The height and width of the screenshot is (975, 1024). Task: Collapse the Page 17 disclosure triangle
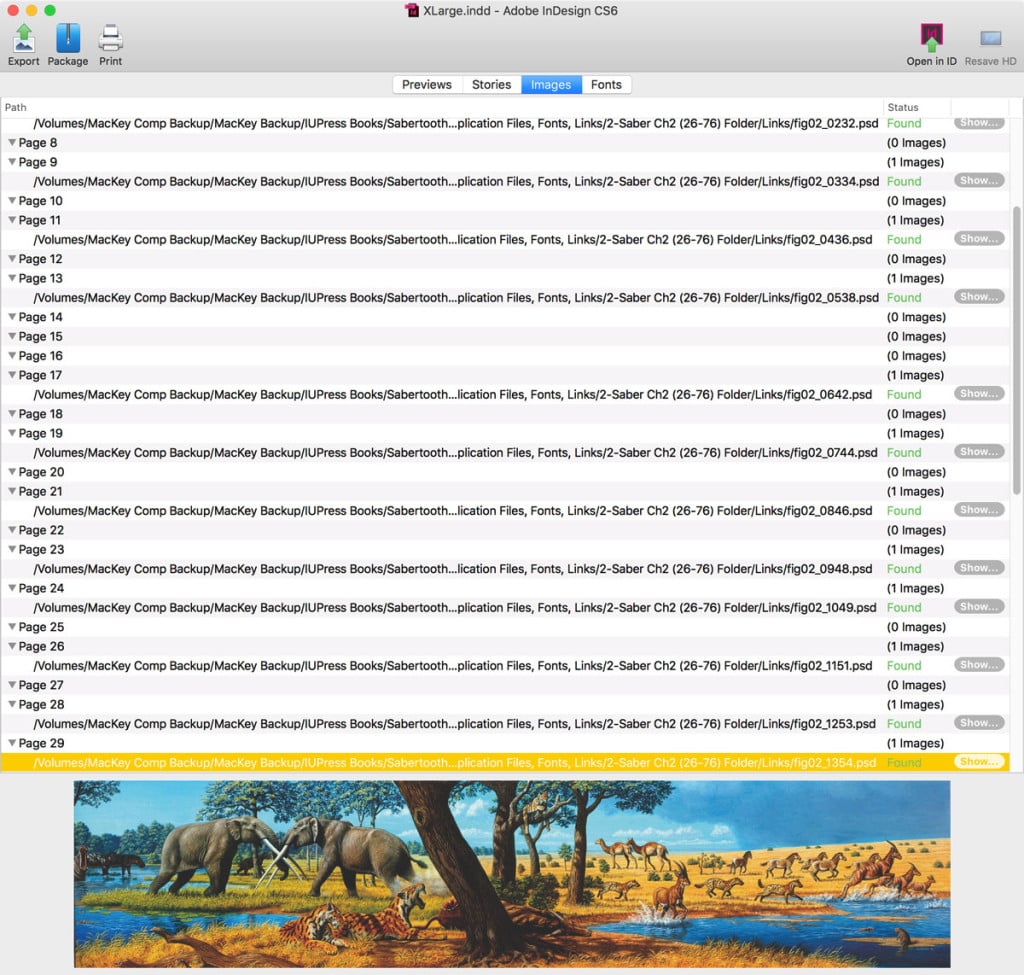tap(12, 375)
